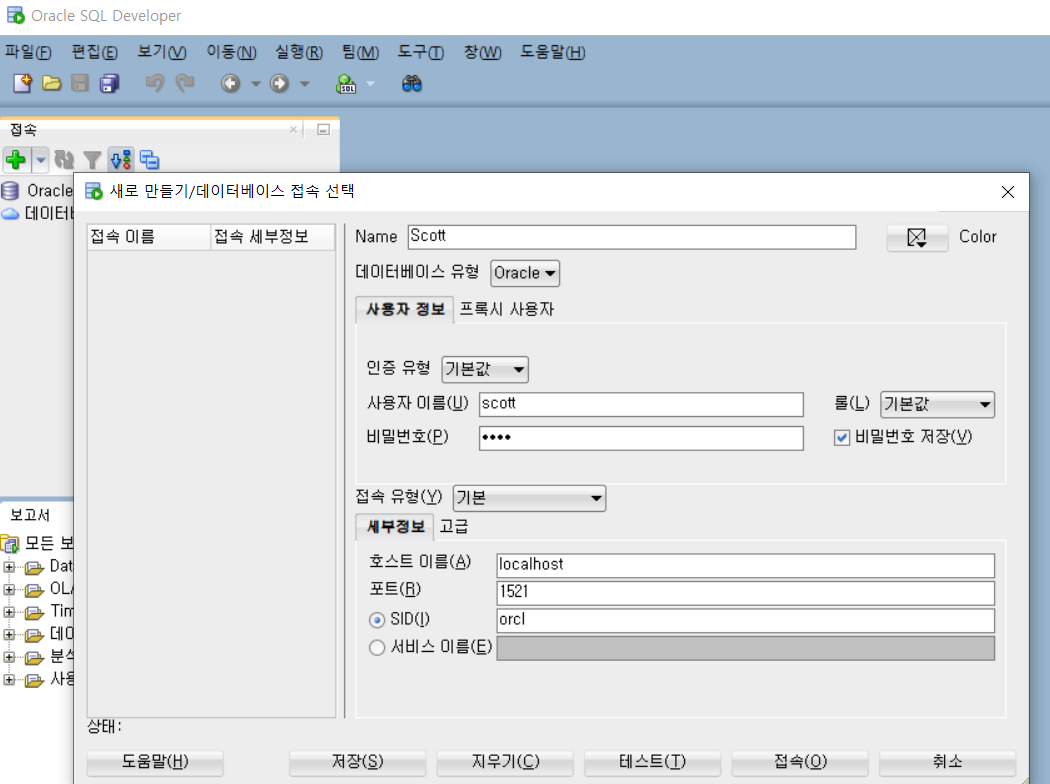Add new connection with green plus

tap(16, 160)
